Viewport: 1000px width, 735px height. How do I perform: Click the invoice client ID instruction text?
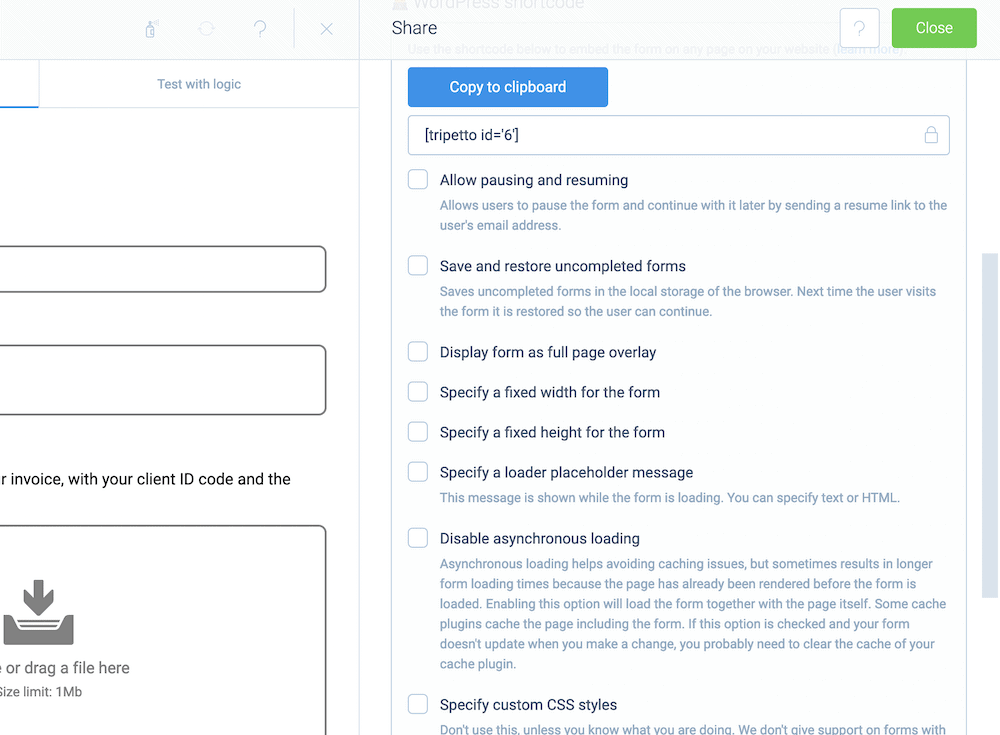tap(145, 479)
